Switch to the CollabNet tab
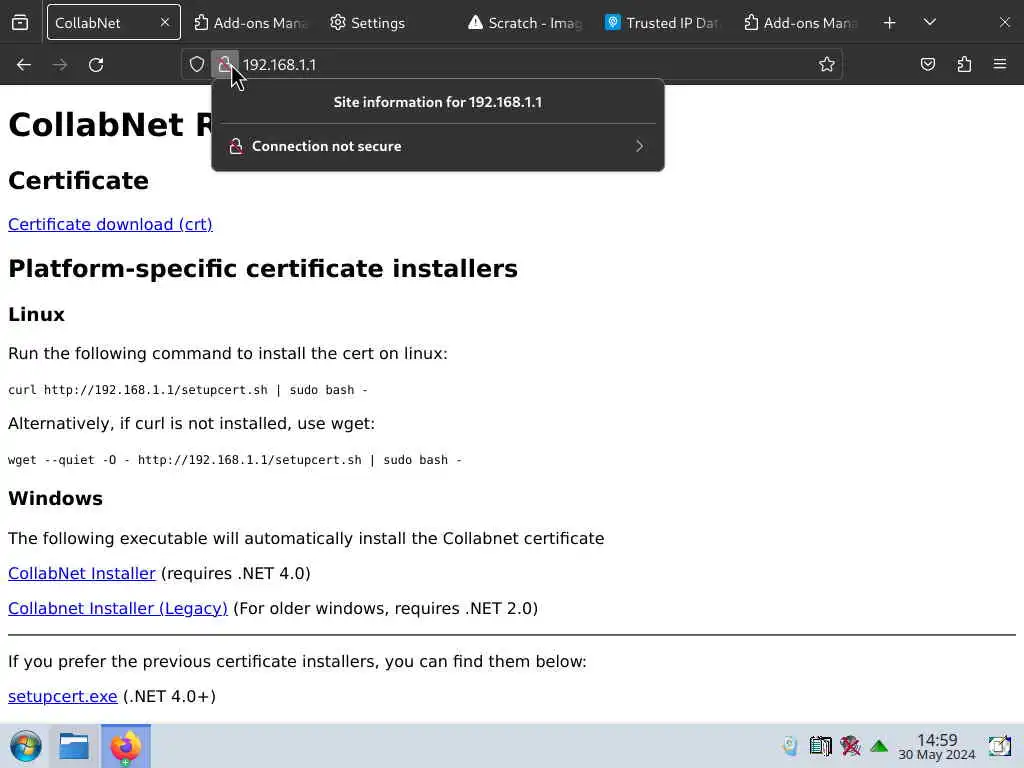The image size is (1024, 768). [114, 22]
